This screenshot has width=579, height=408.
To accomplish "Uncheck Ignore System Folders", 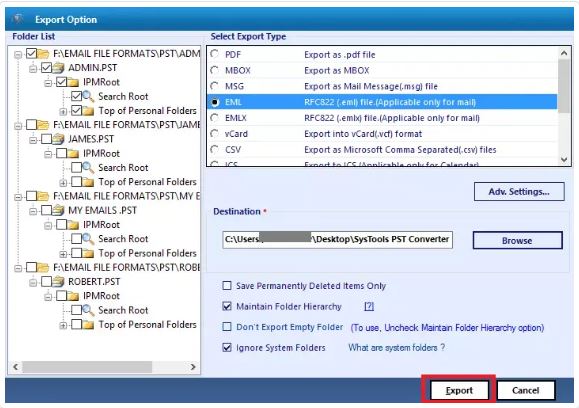I will 227,348.
